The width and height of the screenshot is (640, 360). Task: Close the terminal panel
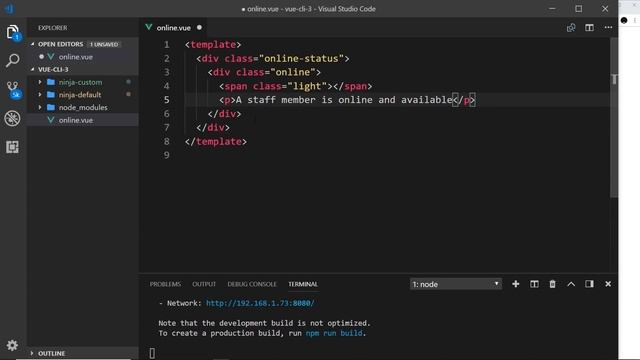tap(608, 284)
